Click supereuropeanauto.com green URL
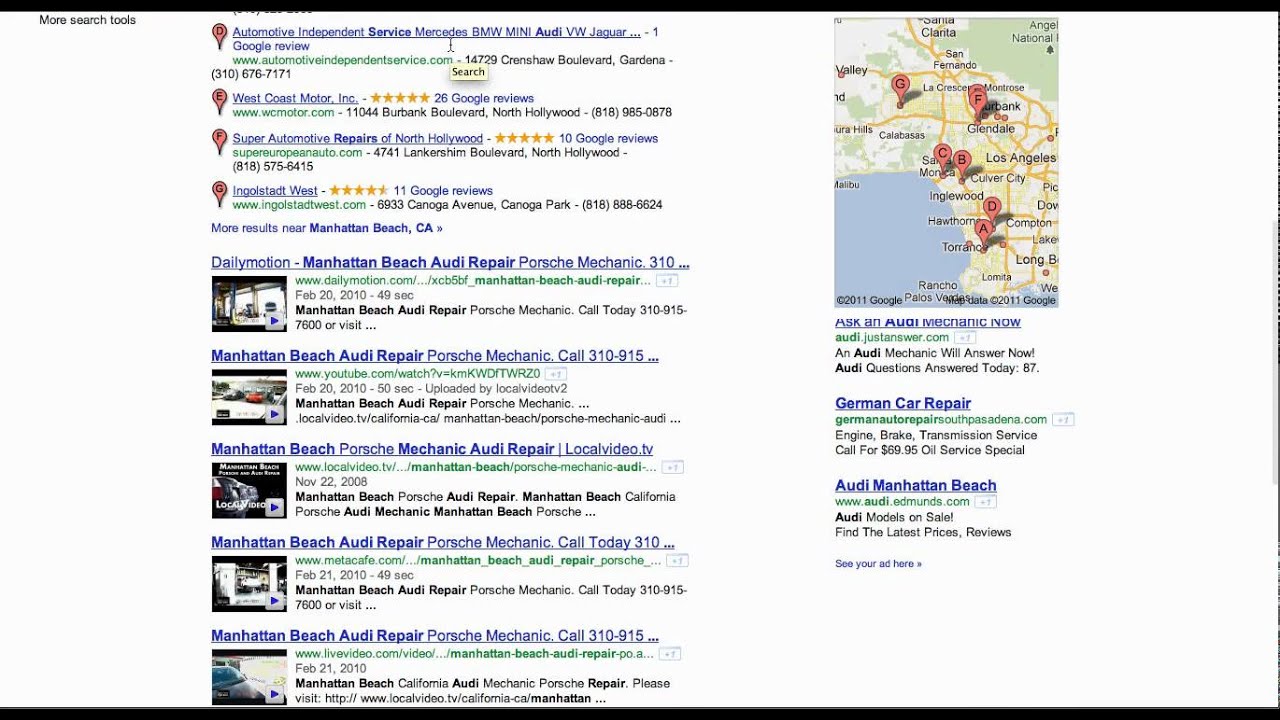Viewport: 1280px width, 720px height. [297, 152]
